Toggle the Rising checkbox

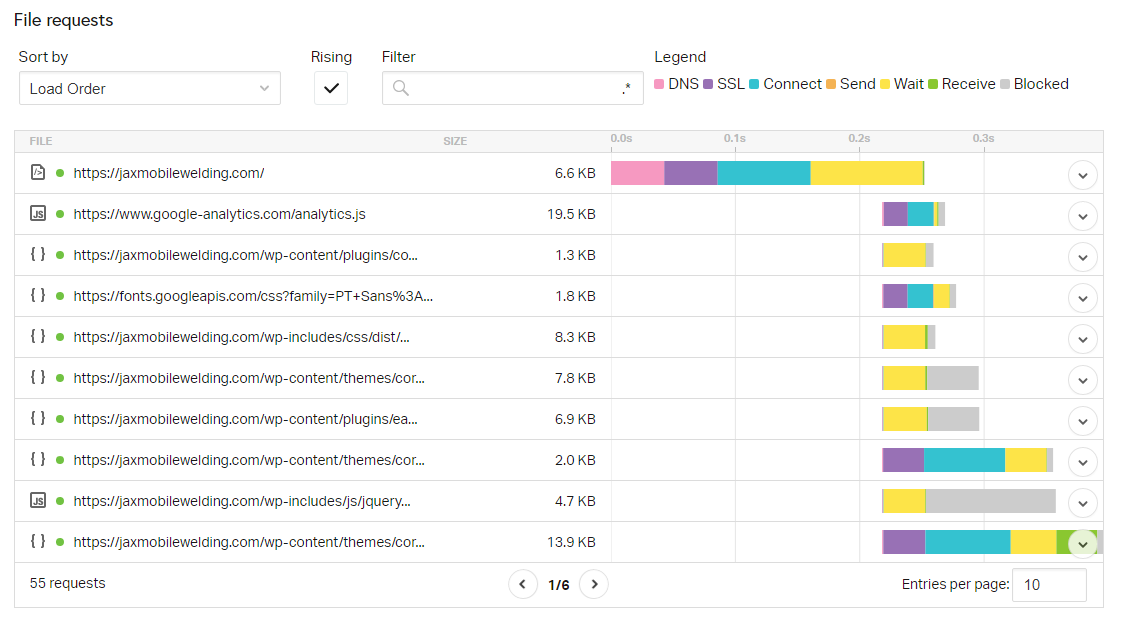(x=331, y=89)
